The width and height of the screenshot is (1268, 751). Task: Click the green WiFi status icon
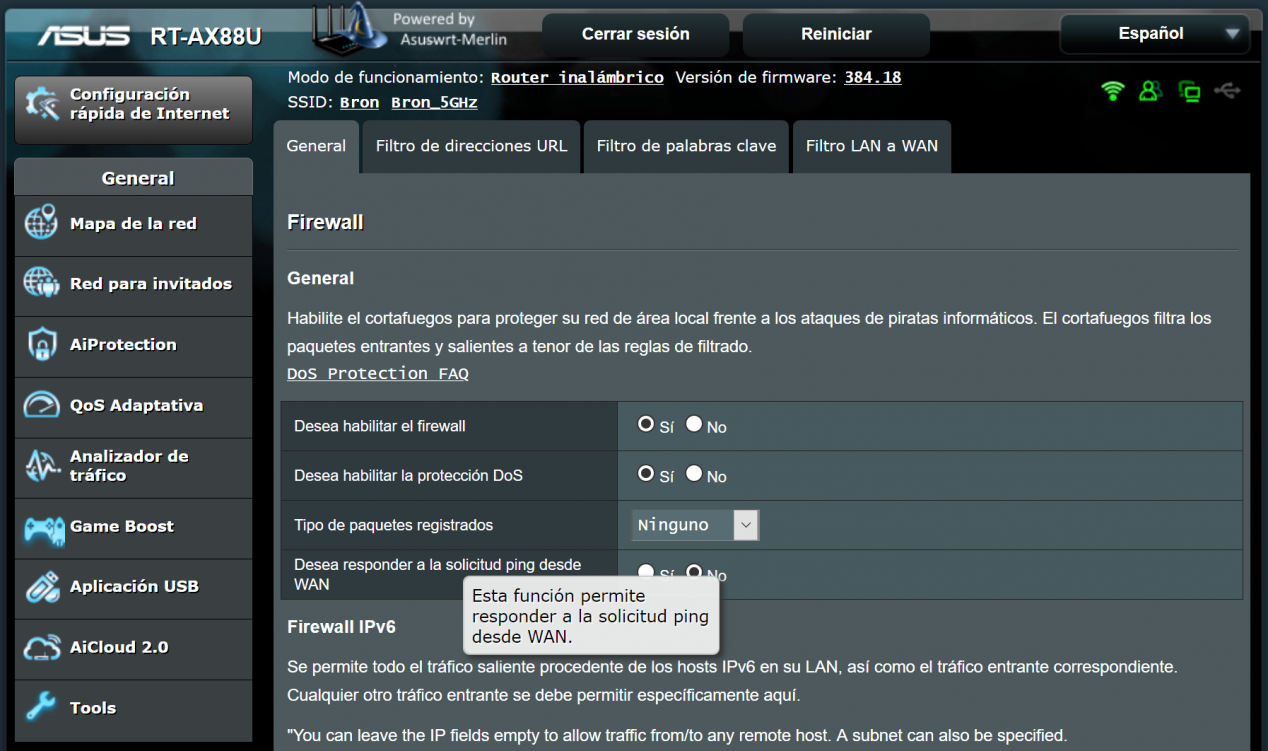coord(1112,91)
